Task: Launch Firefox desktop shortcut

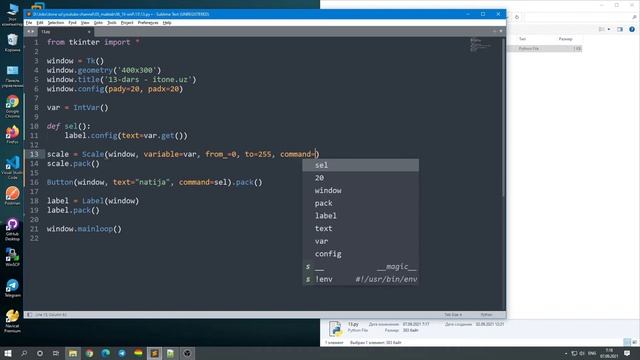Action: [12, 134]
